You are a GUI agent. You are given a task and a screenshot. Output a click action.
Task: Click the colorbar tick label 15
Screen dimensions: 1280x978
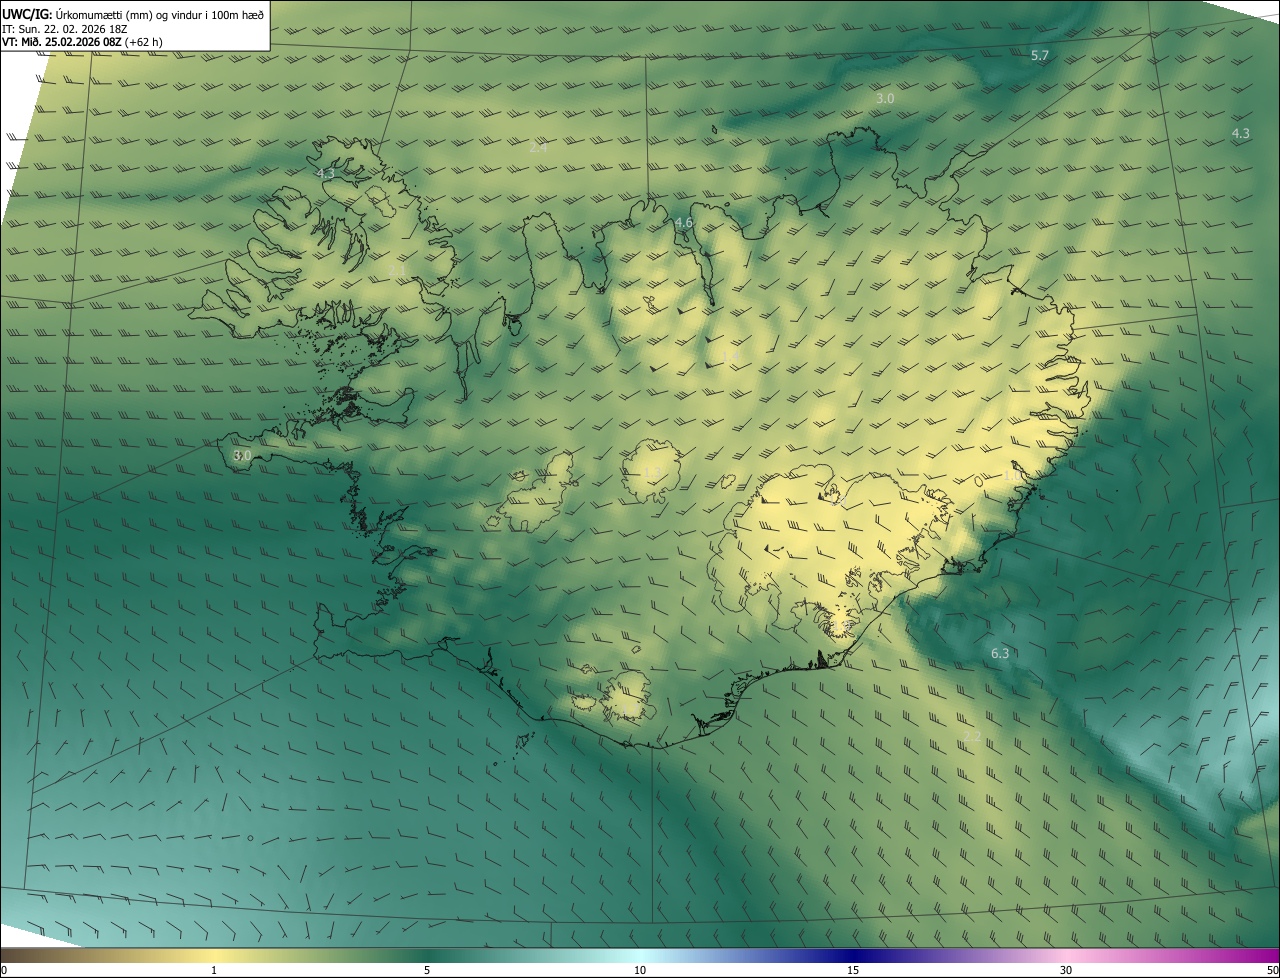853,970
